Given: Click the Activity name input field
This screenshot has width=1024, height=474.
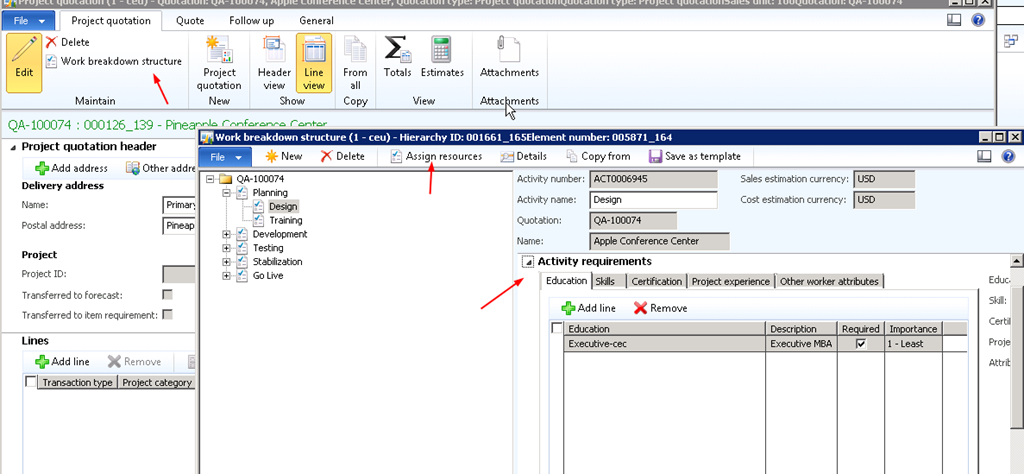Looking at the screenshot, I should coord(654,200).
